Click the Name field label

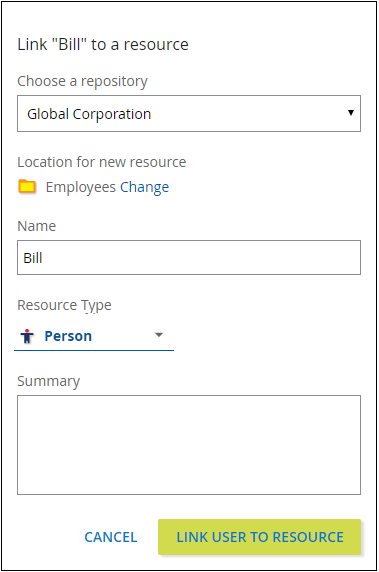click(x=37, y=226)
